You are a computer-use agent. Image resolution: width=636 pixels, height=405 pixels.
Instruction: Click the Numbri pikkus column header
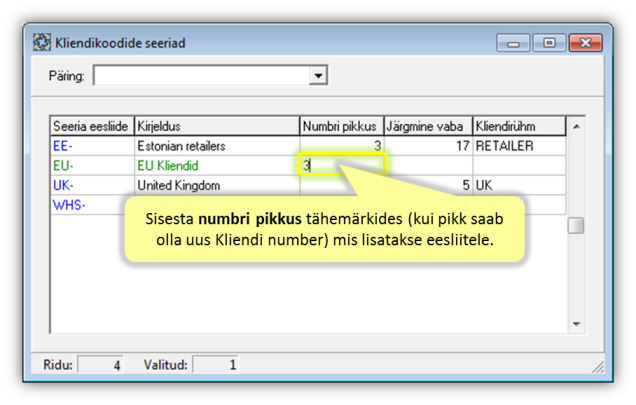pyautogui.click(x=342, y=126)
